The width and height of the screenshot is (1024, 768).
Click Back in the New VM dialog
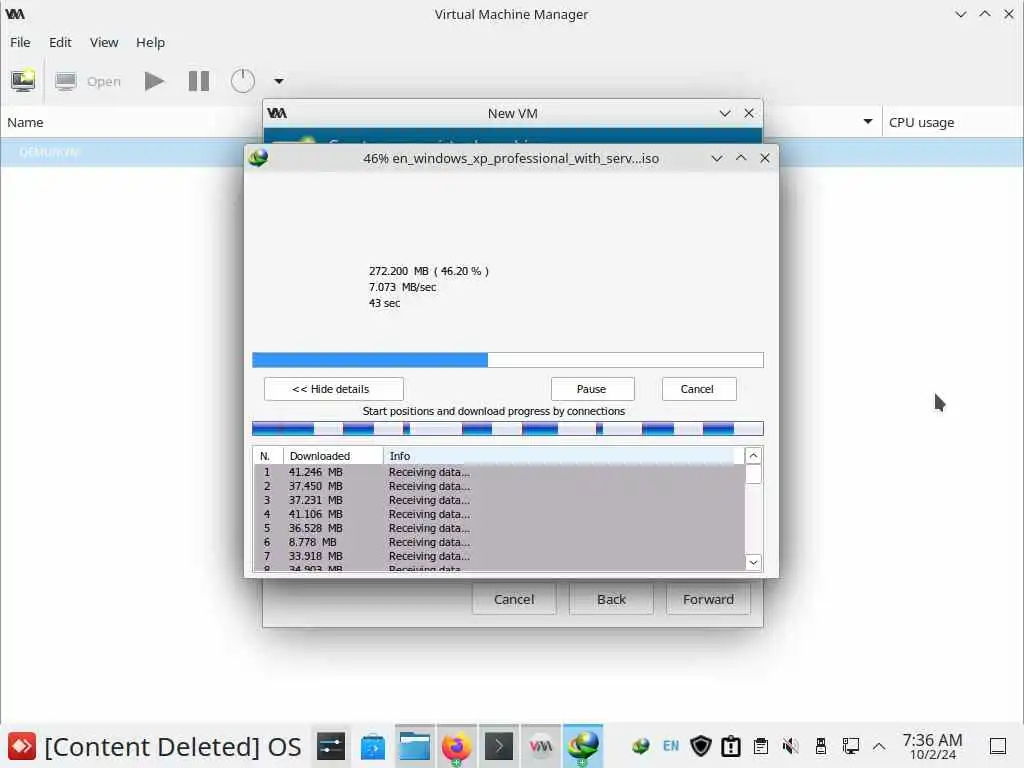coord(611,600)
